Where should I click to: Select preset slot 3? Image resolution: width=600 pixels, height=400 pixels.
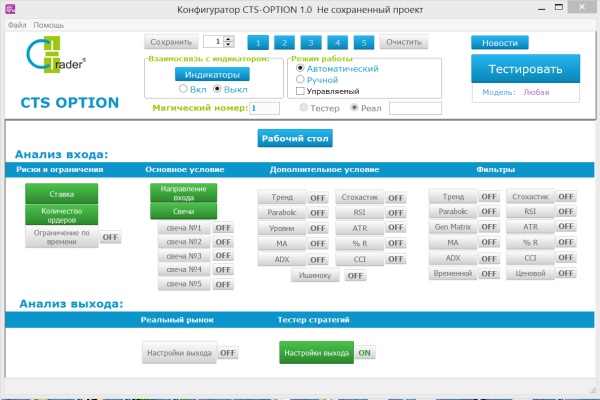coord(311,42)
